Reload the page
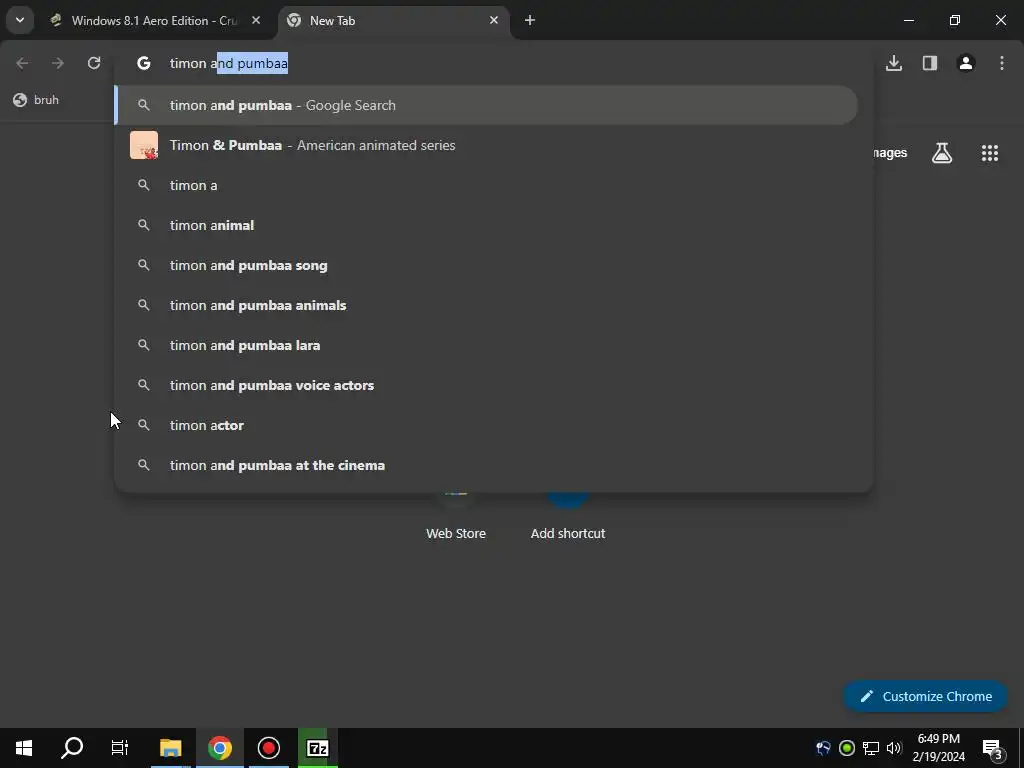Viewport: 1024px width, 768px height. point(94,63)
